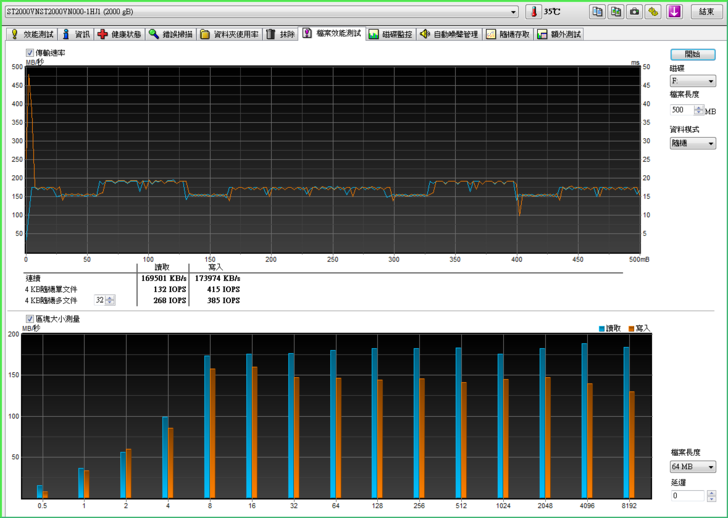Click the thermometer temperature icon

click(x=534, y=11)
